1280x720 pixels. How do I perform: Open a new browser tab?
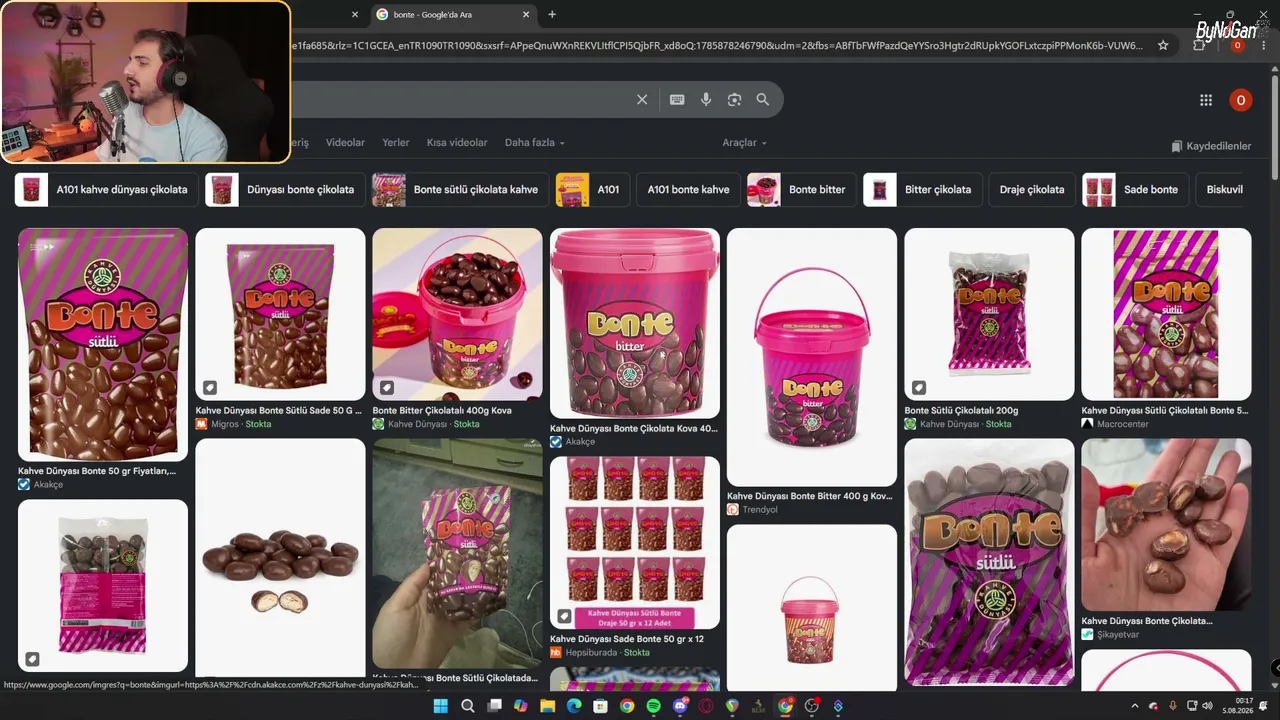[x=552, y=15]
